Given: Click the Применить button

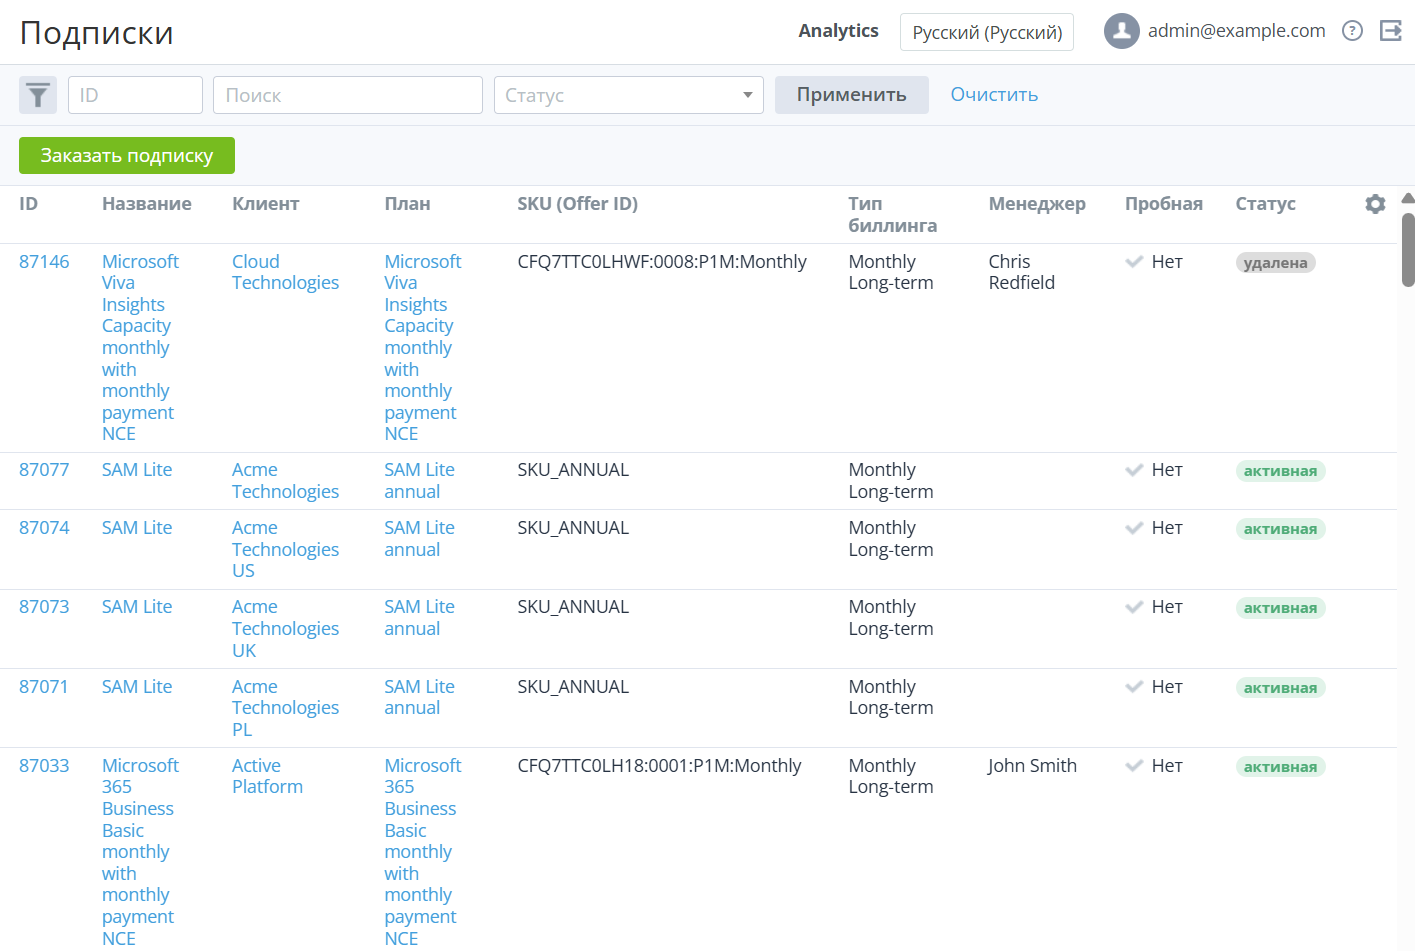Looking at the screenshot, I should (x=852, y=95).
